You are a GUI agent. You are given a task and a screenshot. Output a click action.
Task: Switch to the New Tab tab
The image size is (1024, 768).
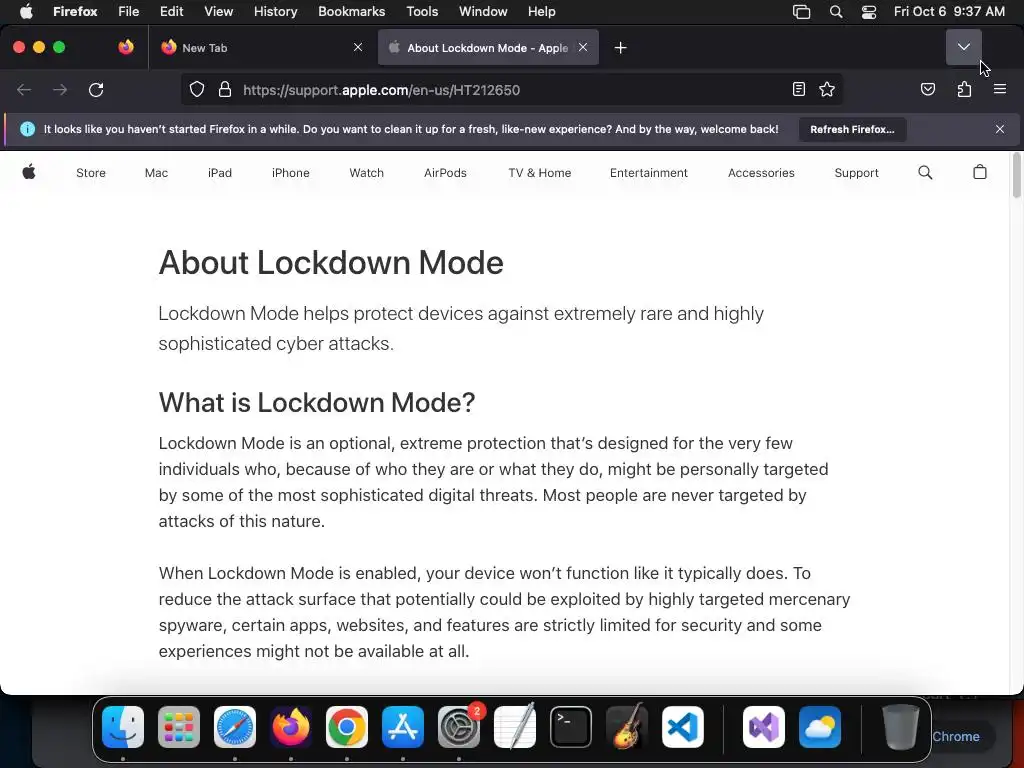point(261,48)
